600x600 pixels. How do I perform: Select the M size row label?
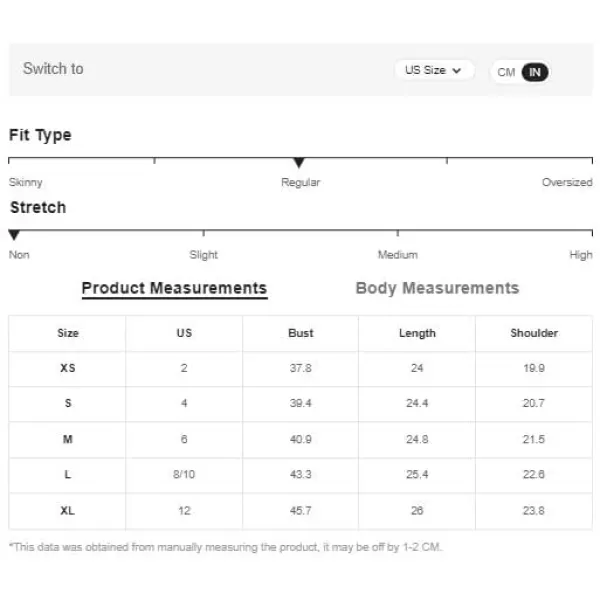pos(68,439)
